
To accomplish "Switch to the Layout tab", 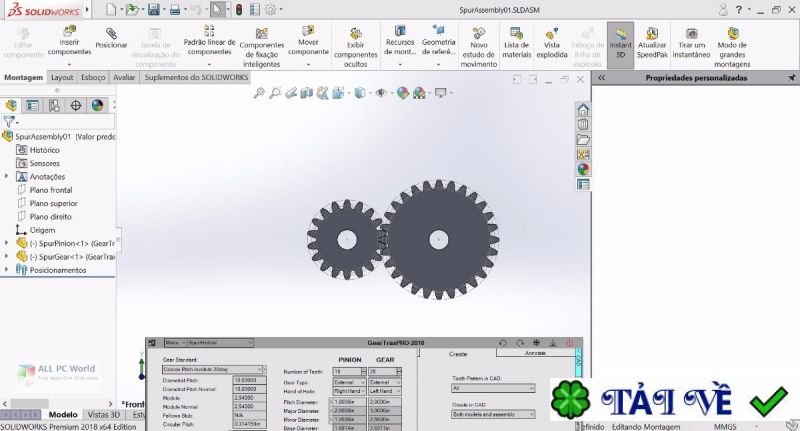I will click(62, 78).
